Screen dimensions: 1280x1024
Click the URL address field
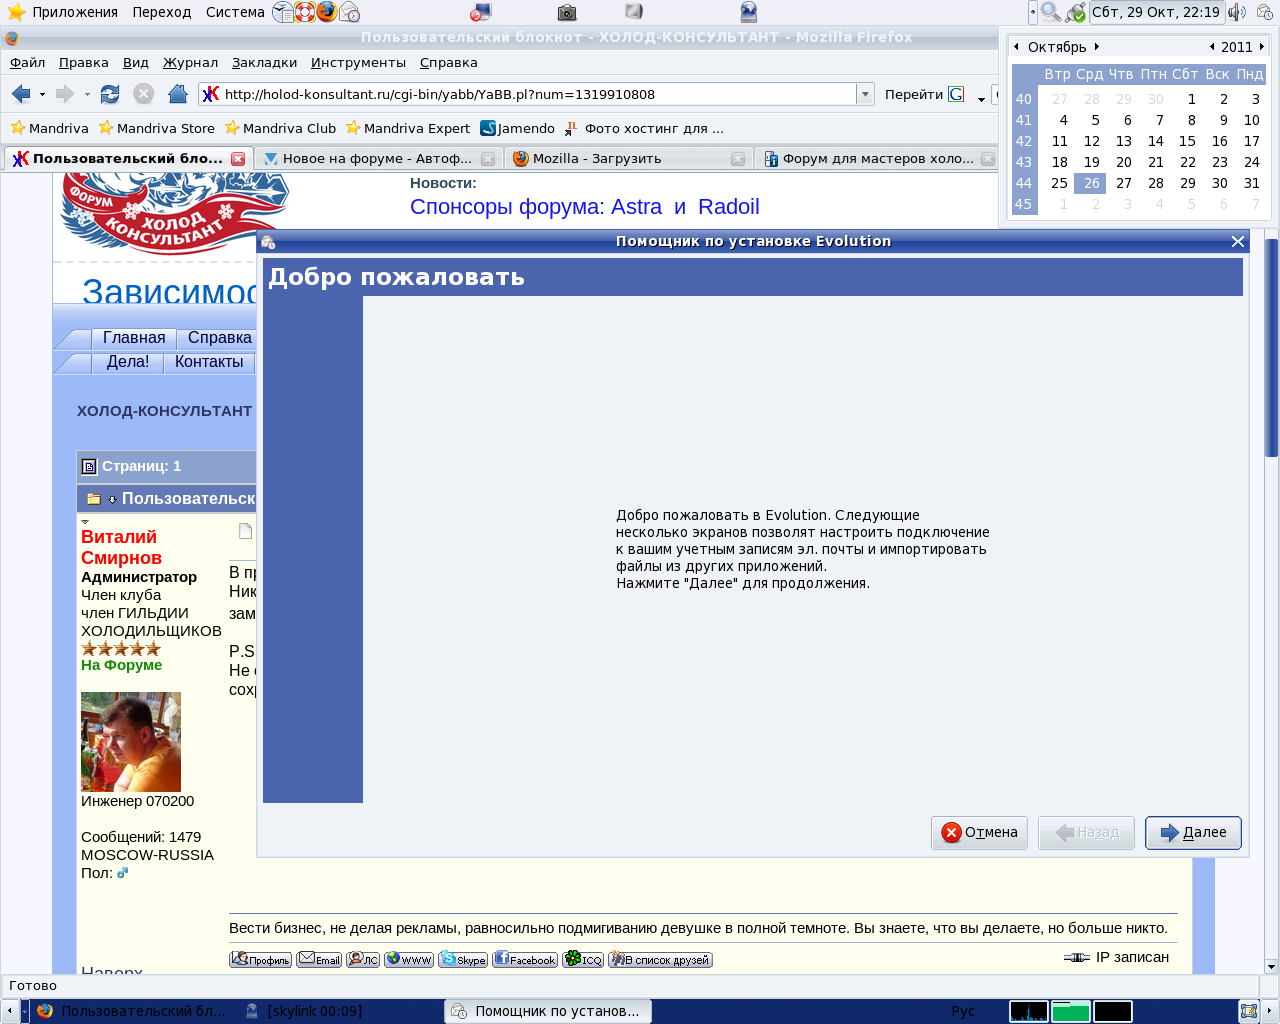pyautogui.click(x=538, y=94)
